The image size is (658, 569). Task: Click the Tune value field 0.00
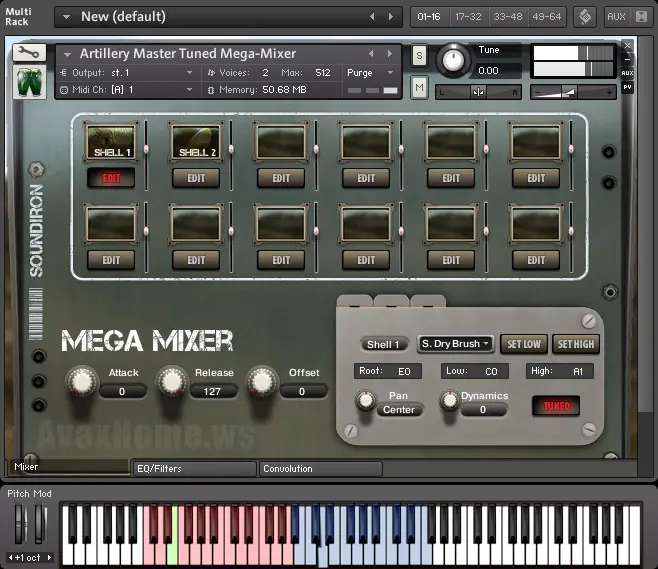498,70
